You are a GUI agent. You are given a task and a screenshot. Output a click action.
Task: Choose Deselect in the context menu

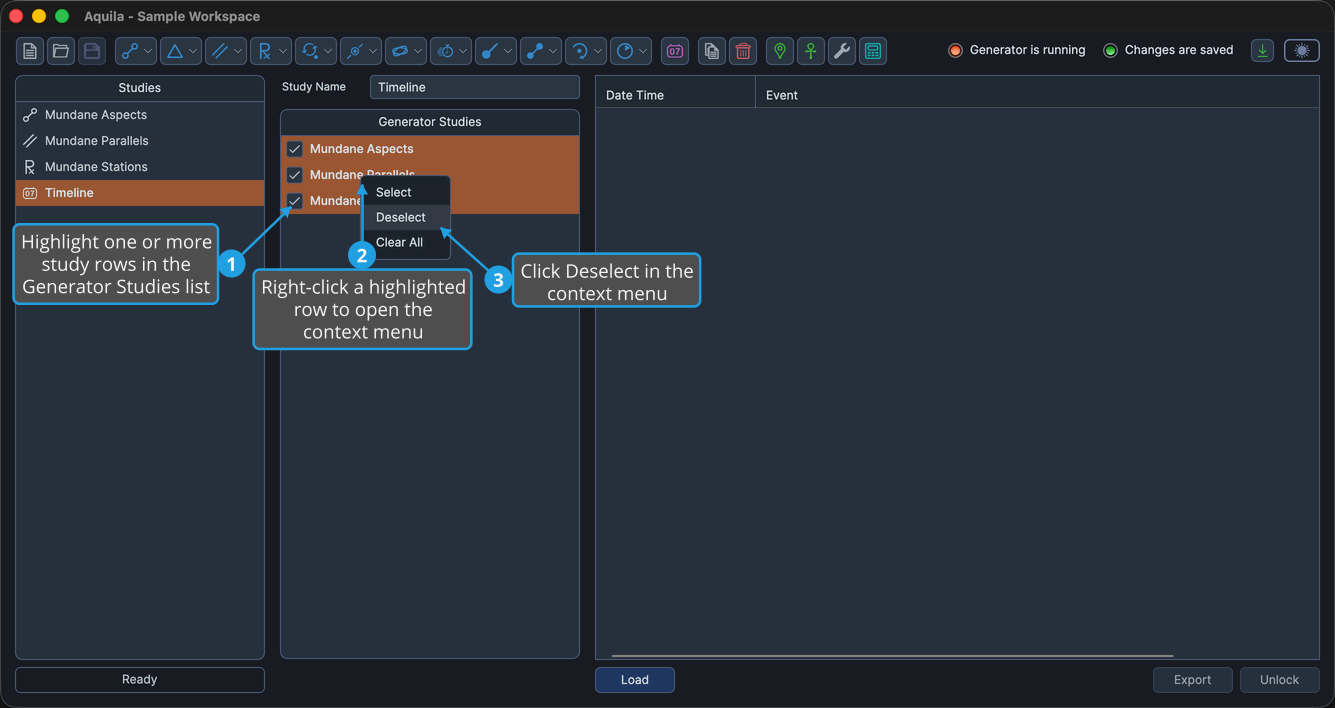406,217
